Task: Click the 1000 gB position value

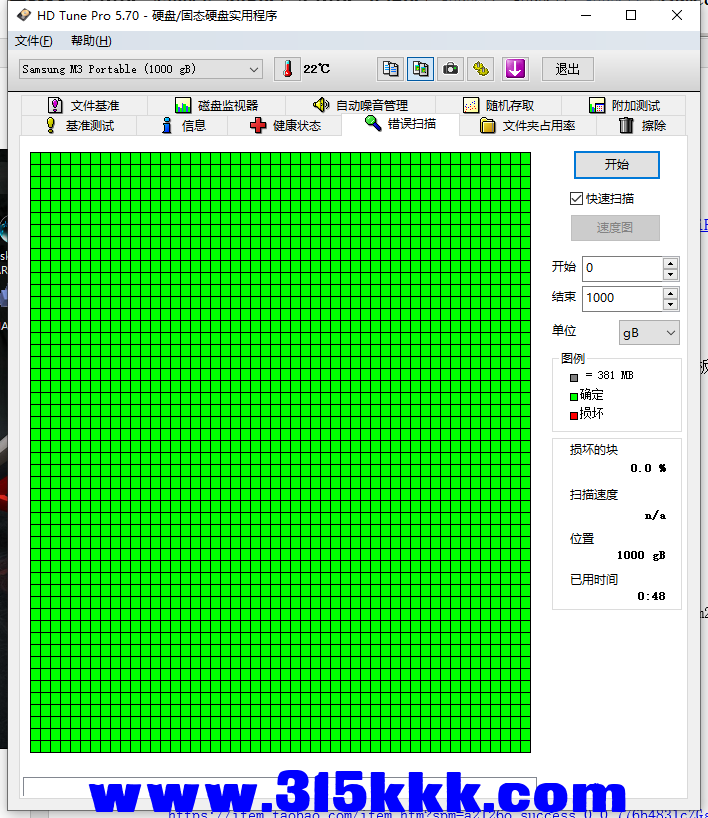Action: [641, 556]
